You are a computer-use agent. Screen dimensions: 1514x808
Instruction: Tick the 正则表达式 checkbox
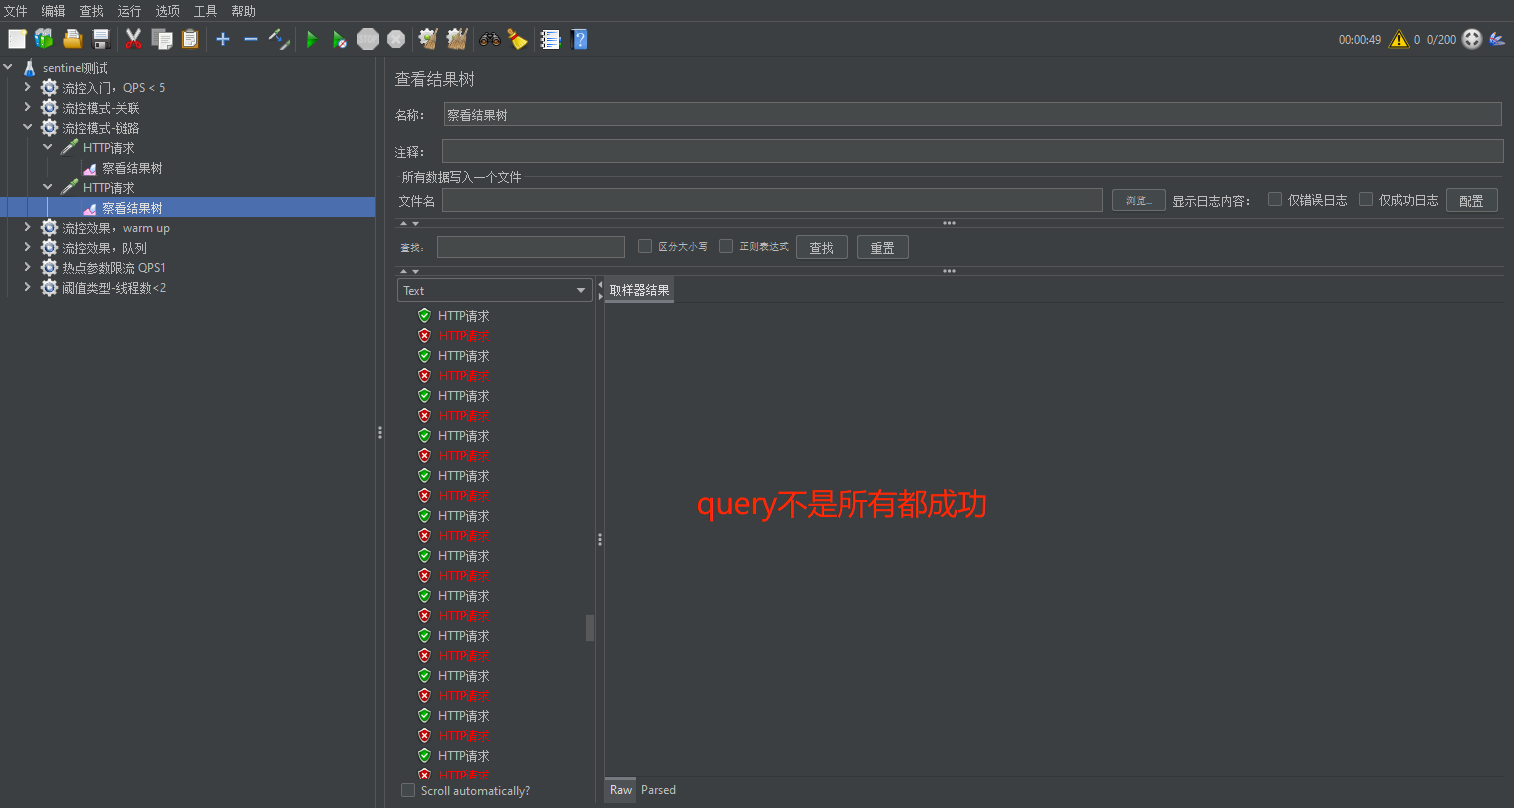coord(726,246)
